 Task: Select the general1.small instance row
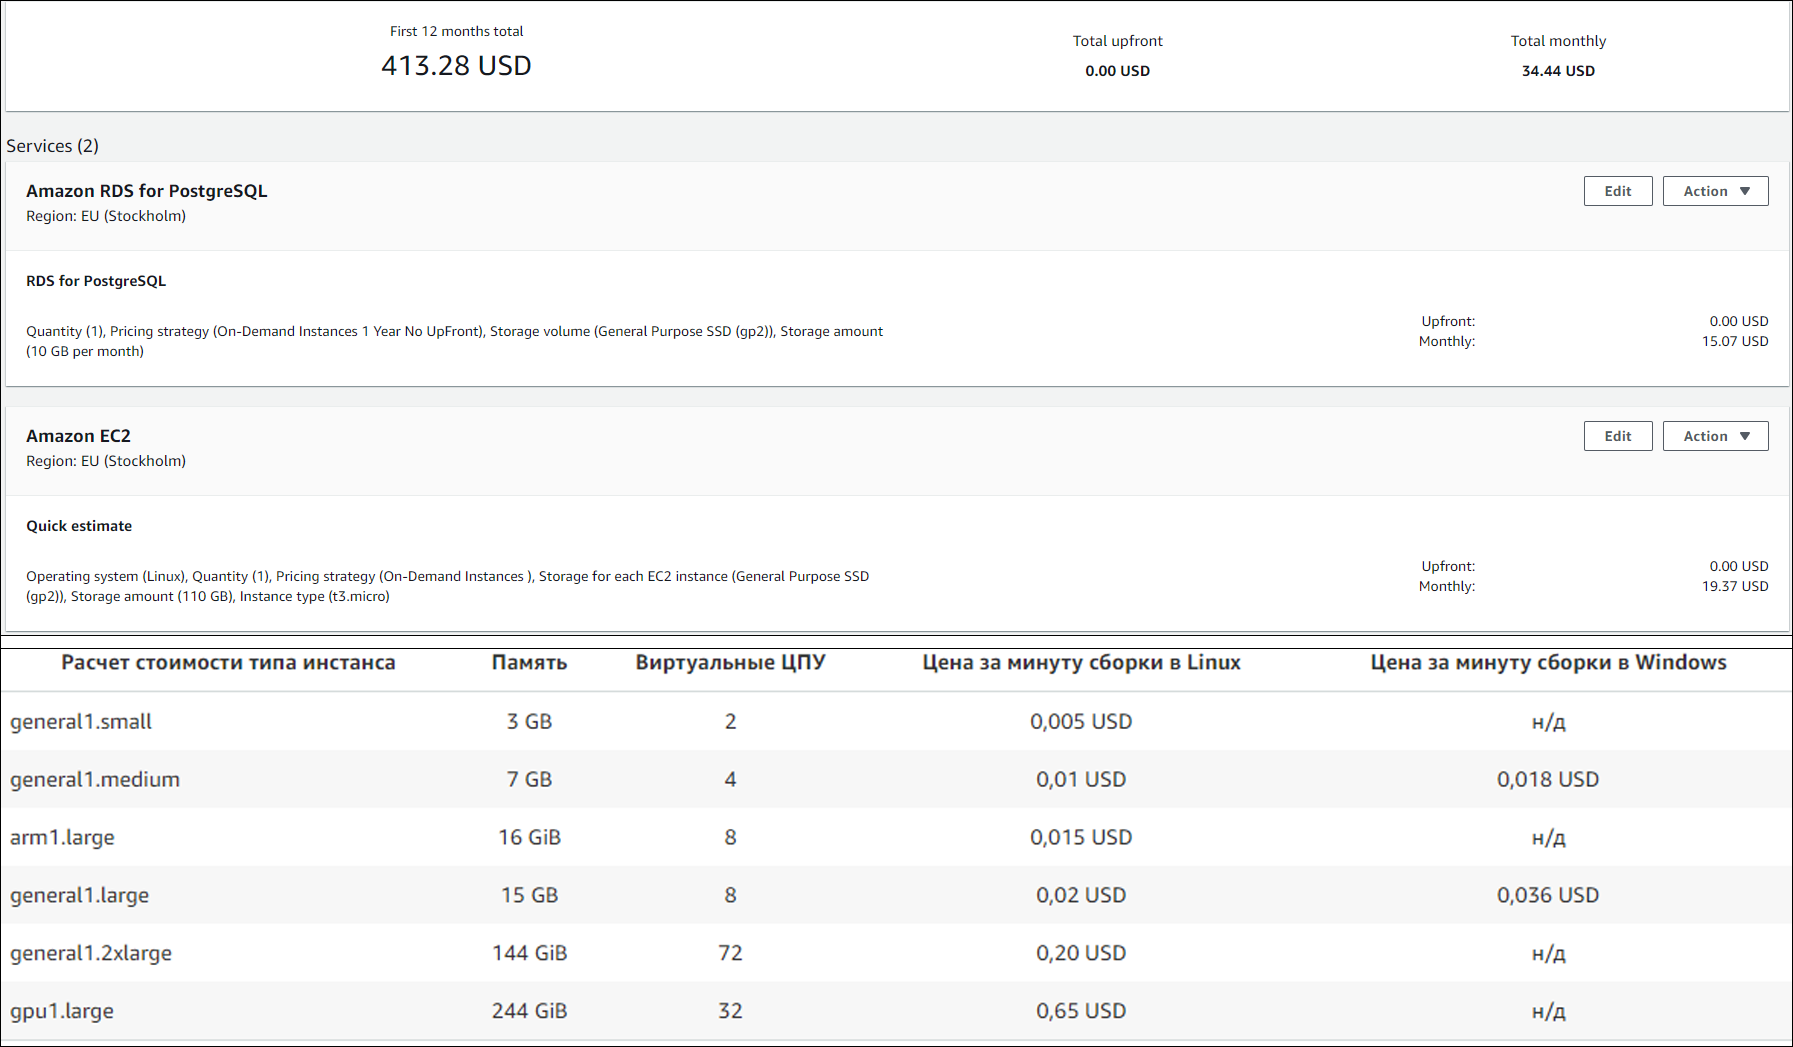(x=896, y=721)
